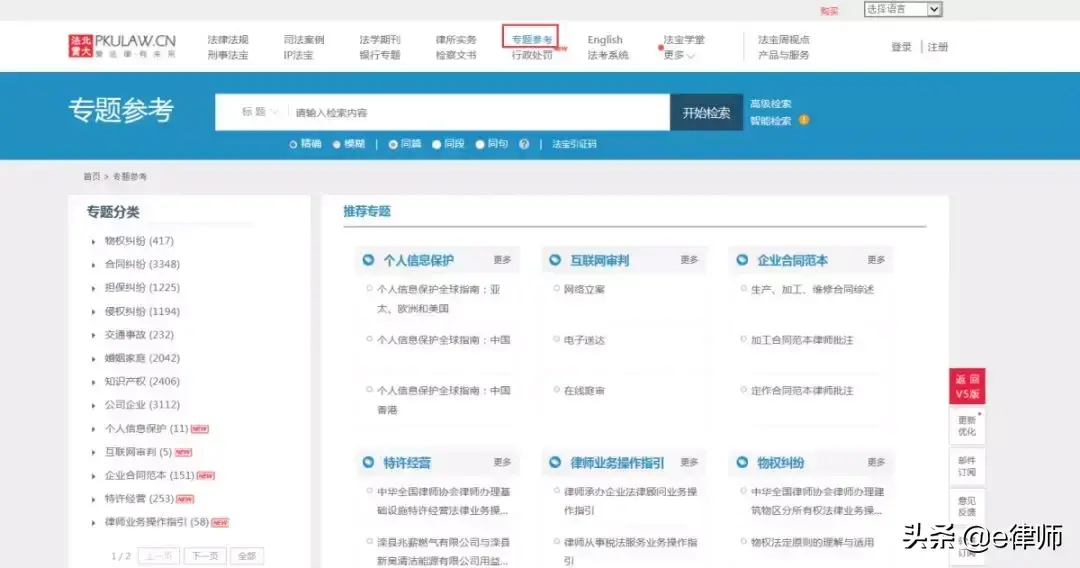The width and height of the screenshot is (1080, 568).
Task: Open the 智能检索 link
Action: point(771,120)
